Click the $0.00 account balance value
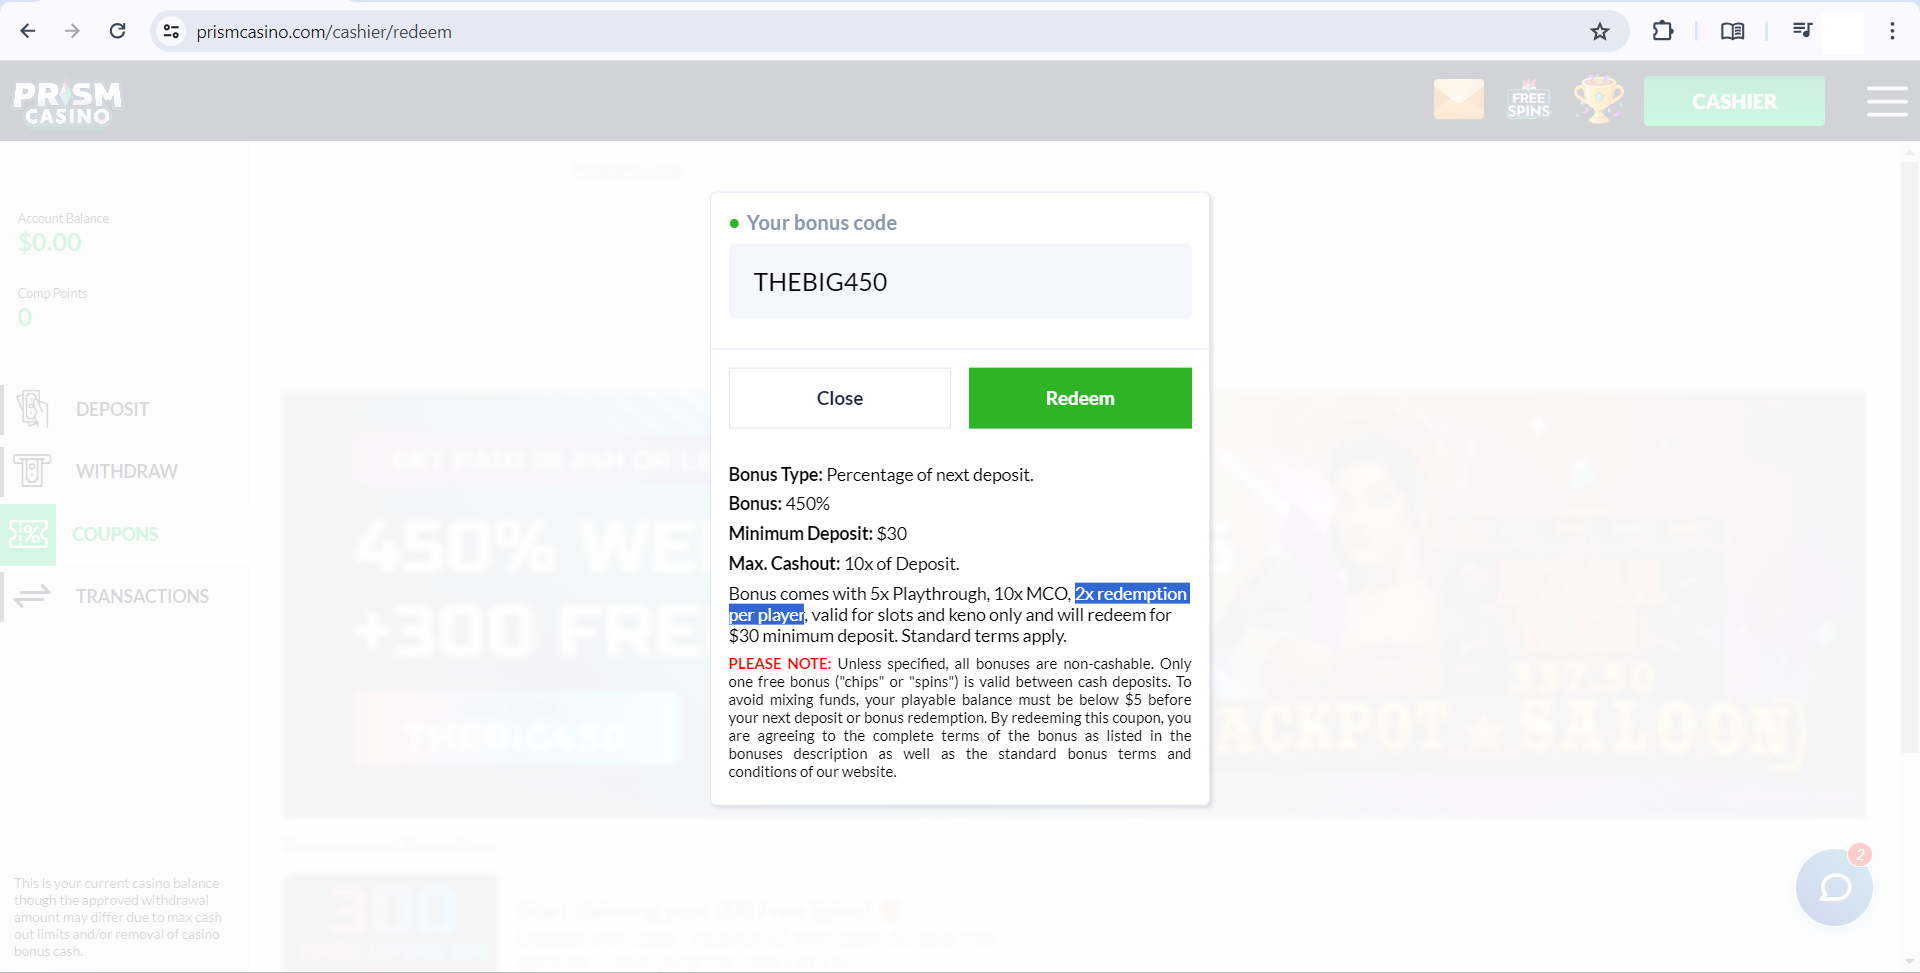The width and height of the screenshot is (1920, 973). 50,242
